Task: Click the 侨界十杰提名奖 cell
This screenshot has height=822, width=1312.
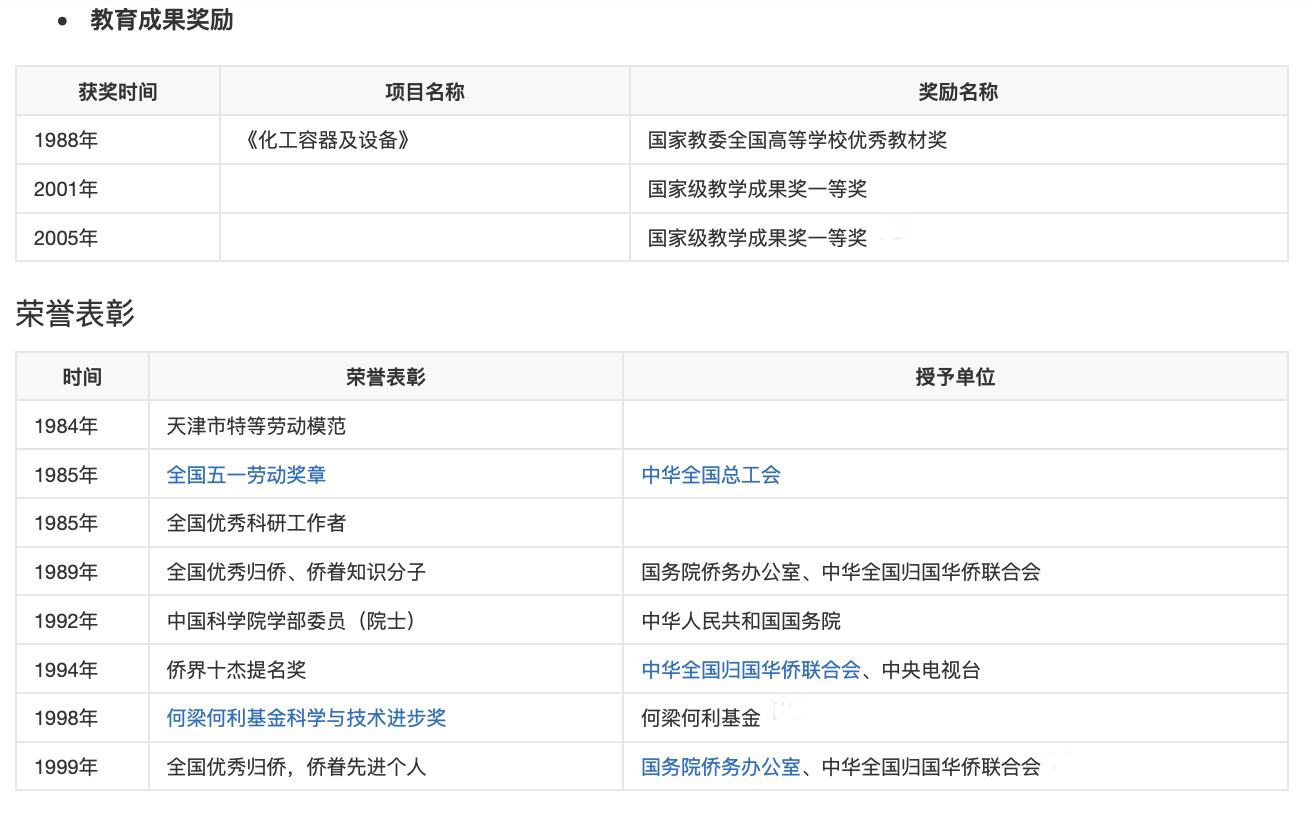Action: [x=386, y=670]
